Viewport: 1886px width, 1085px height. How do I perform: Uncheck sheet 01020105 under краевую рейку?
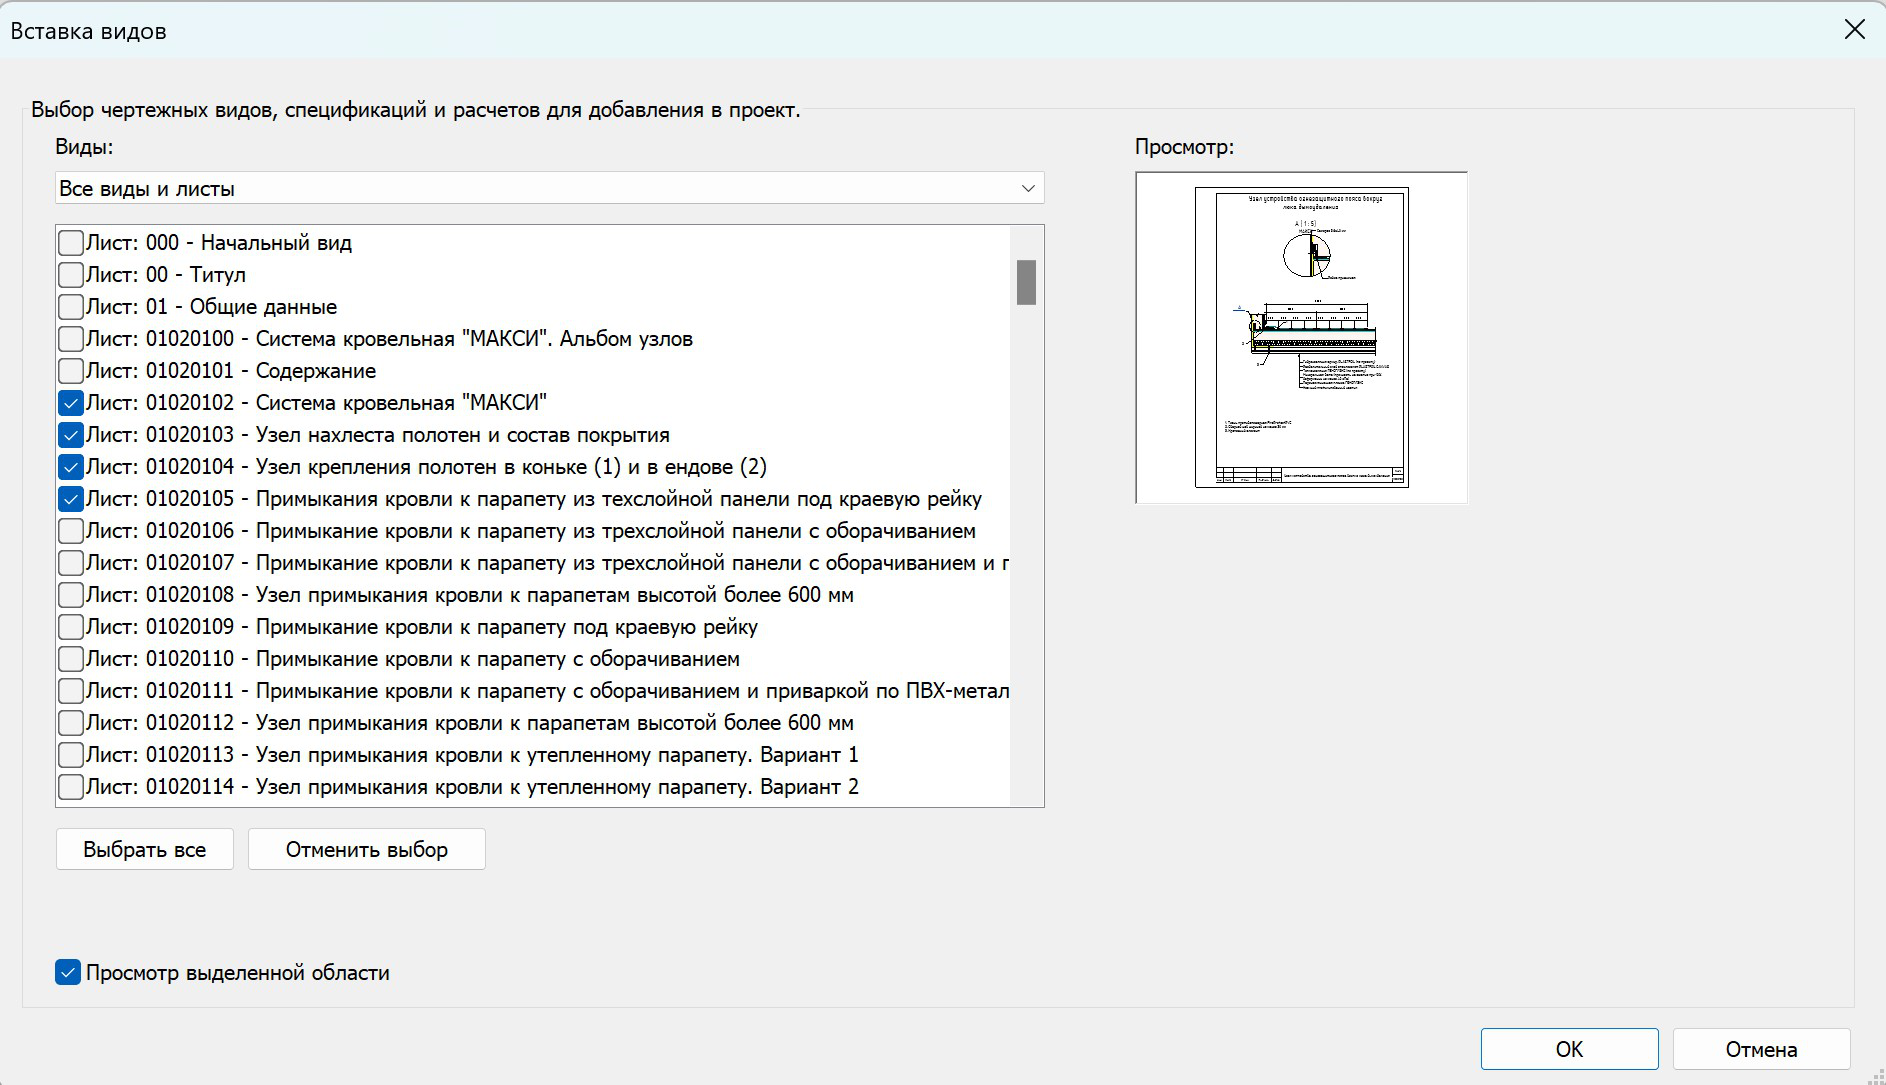pos(71,499)
